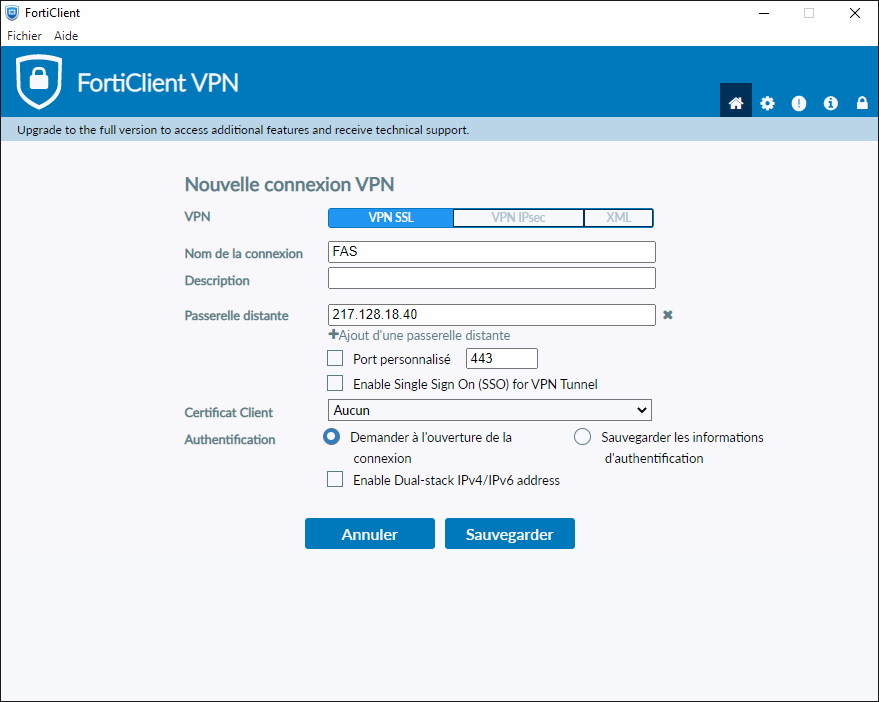Screen dimensions: 879x702
Task: Click the Sauvegarder button
Action: pyautogui.click(x=510, y=534)
